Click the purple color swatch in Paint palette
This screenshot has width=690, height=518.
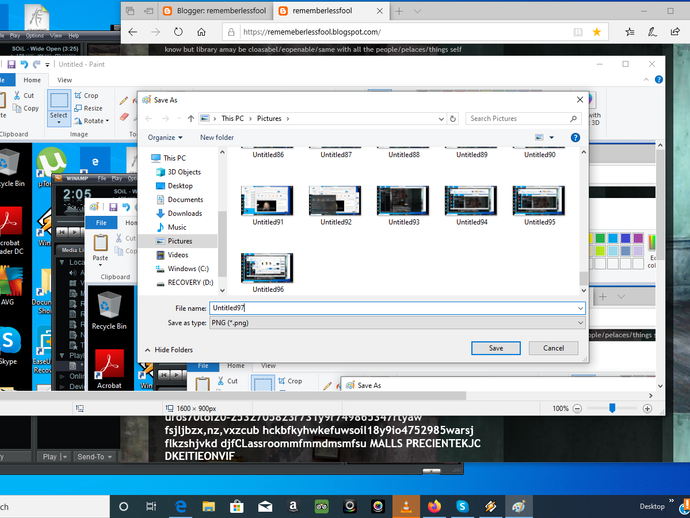[x=638, y=239]
